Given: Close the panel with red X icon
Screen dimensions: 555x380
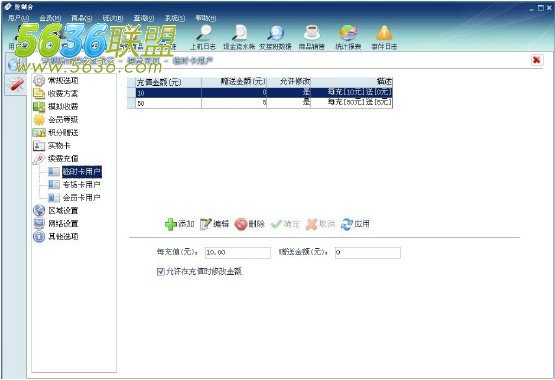Looking at the screenshot, I should tap(537, 60).
